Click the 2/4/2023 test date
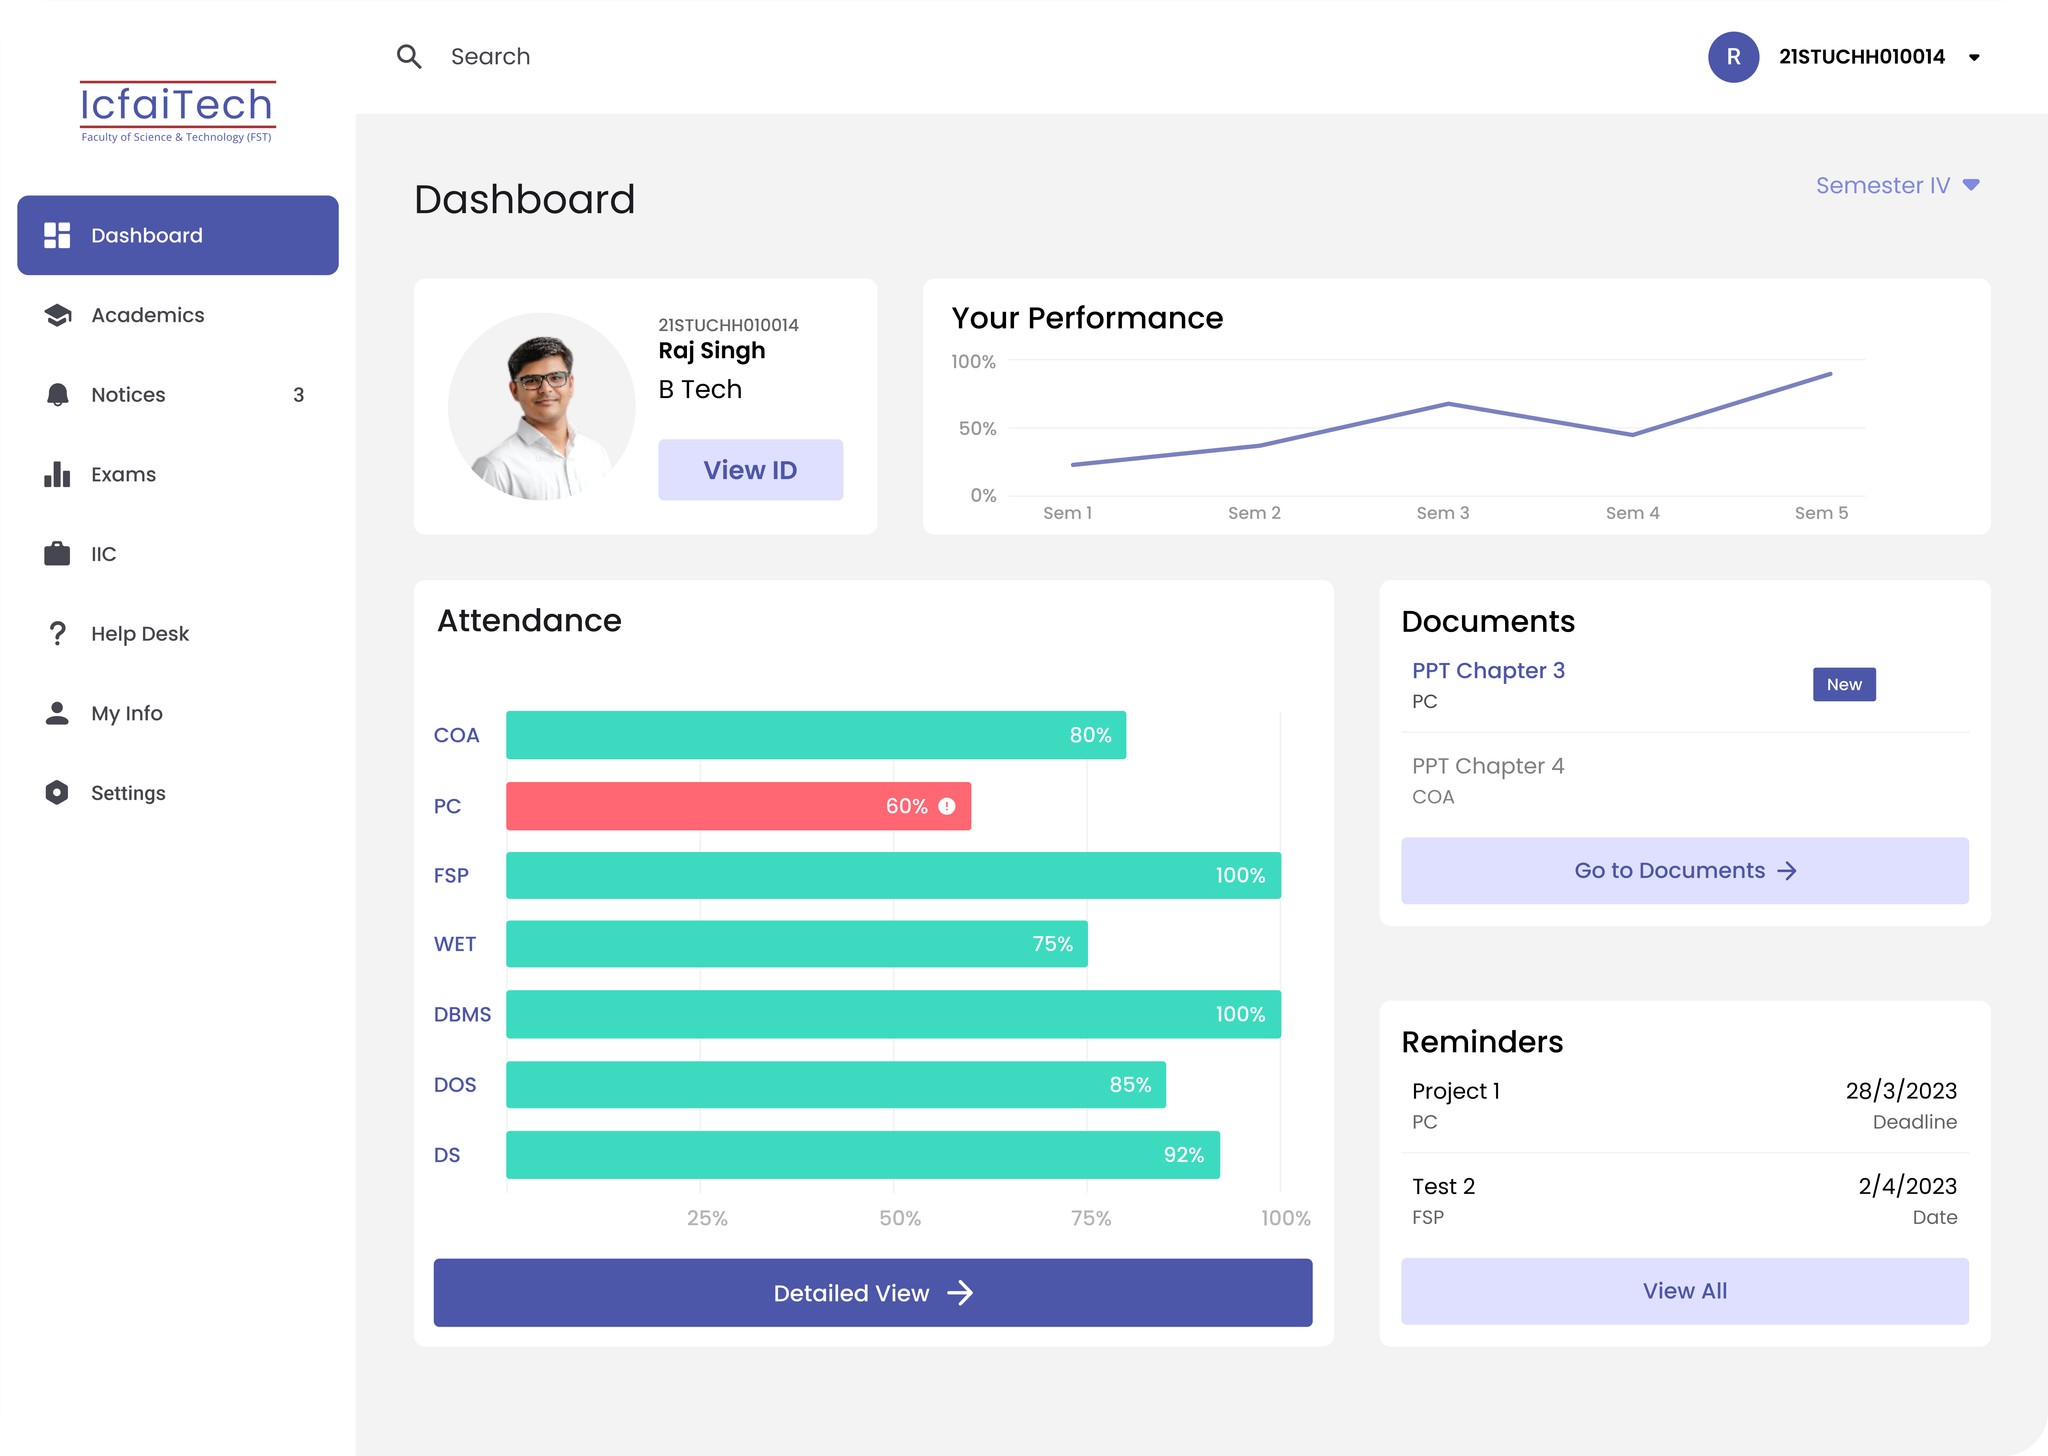 [x=1907, y=1186]
